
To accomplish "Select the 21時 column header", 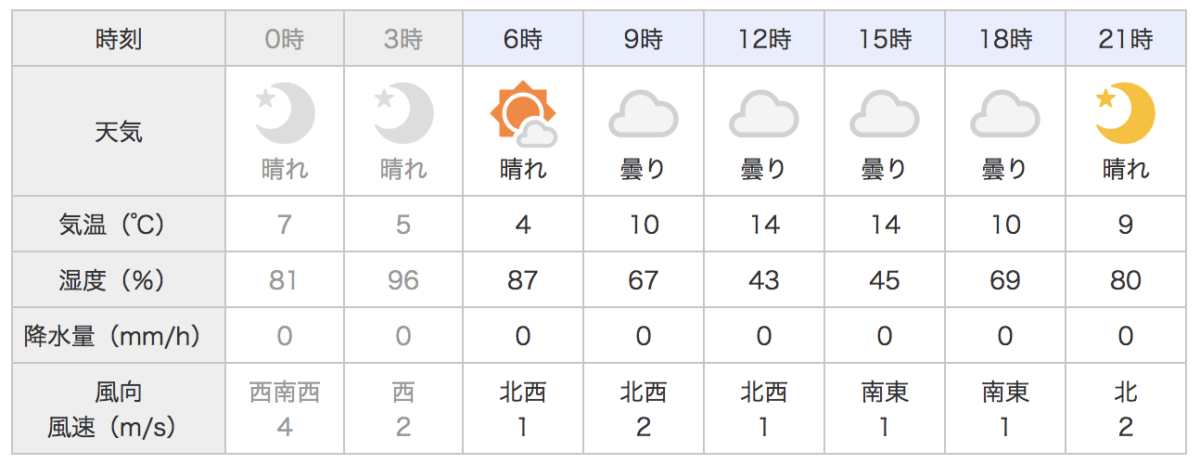I will (x=1125, y=40).
